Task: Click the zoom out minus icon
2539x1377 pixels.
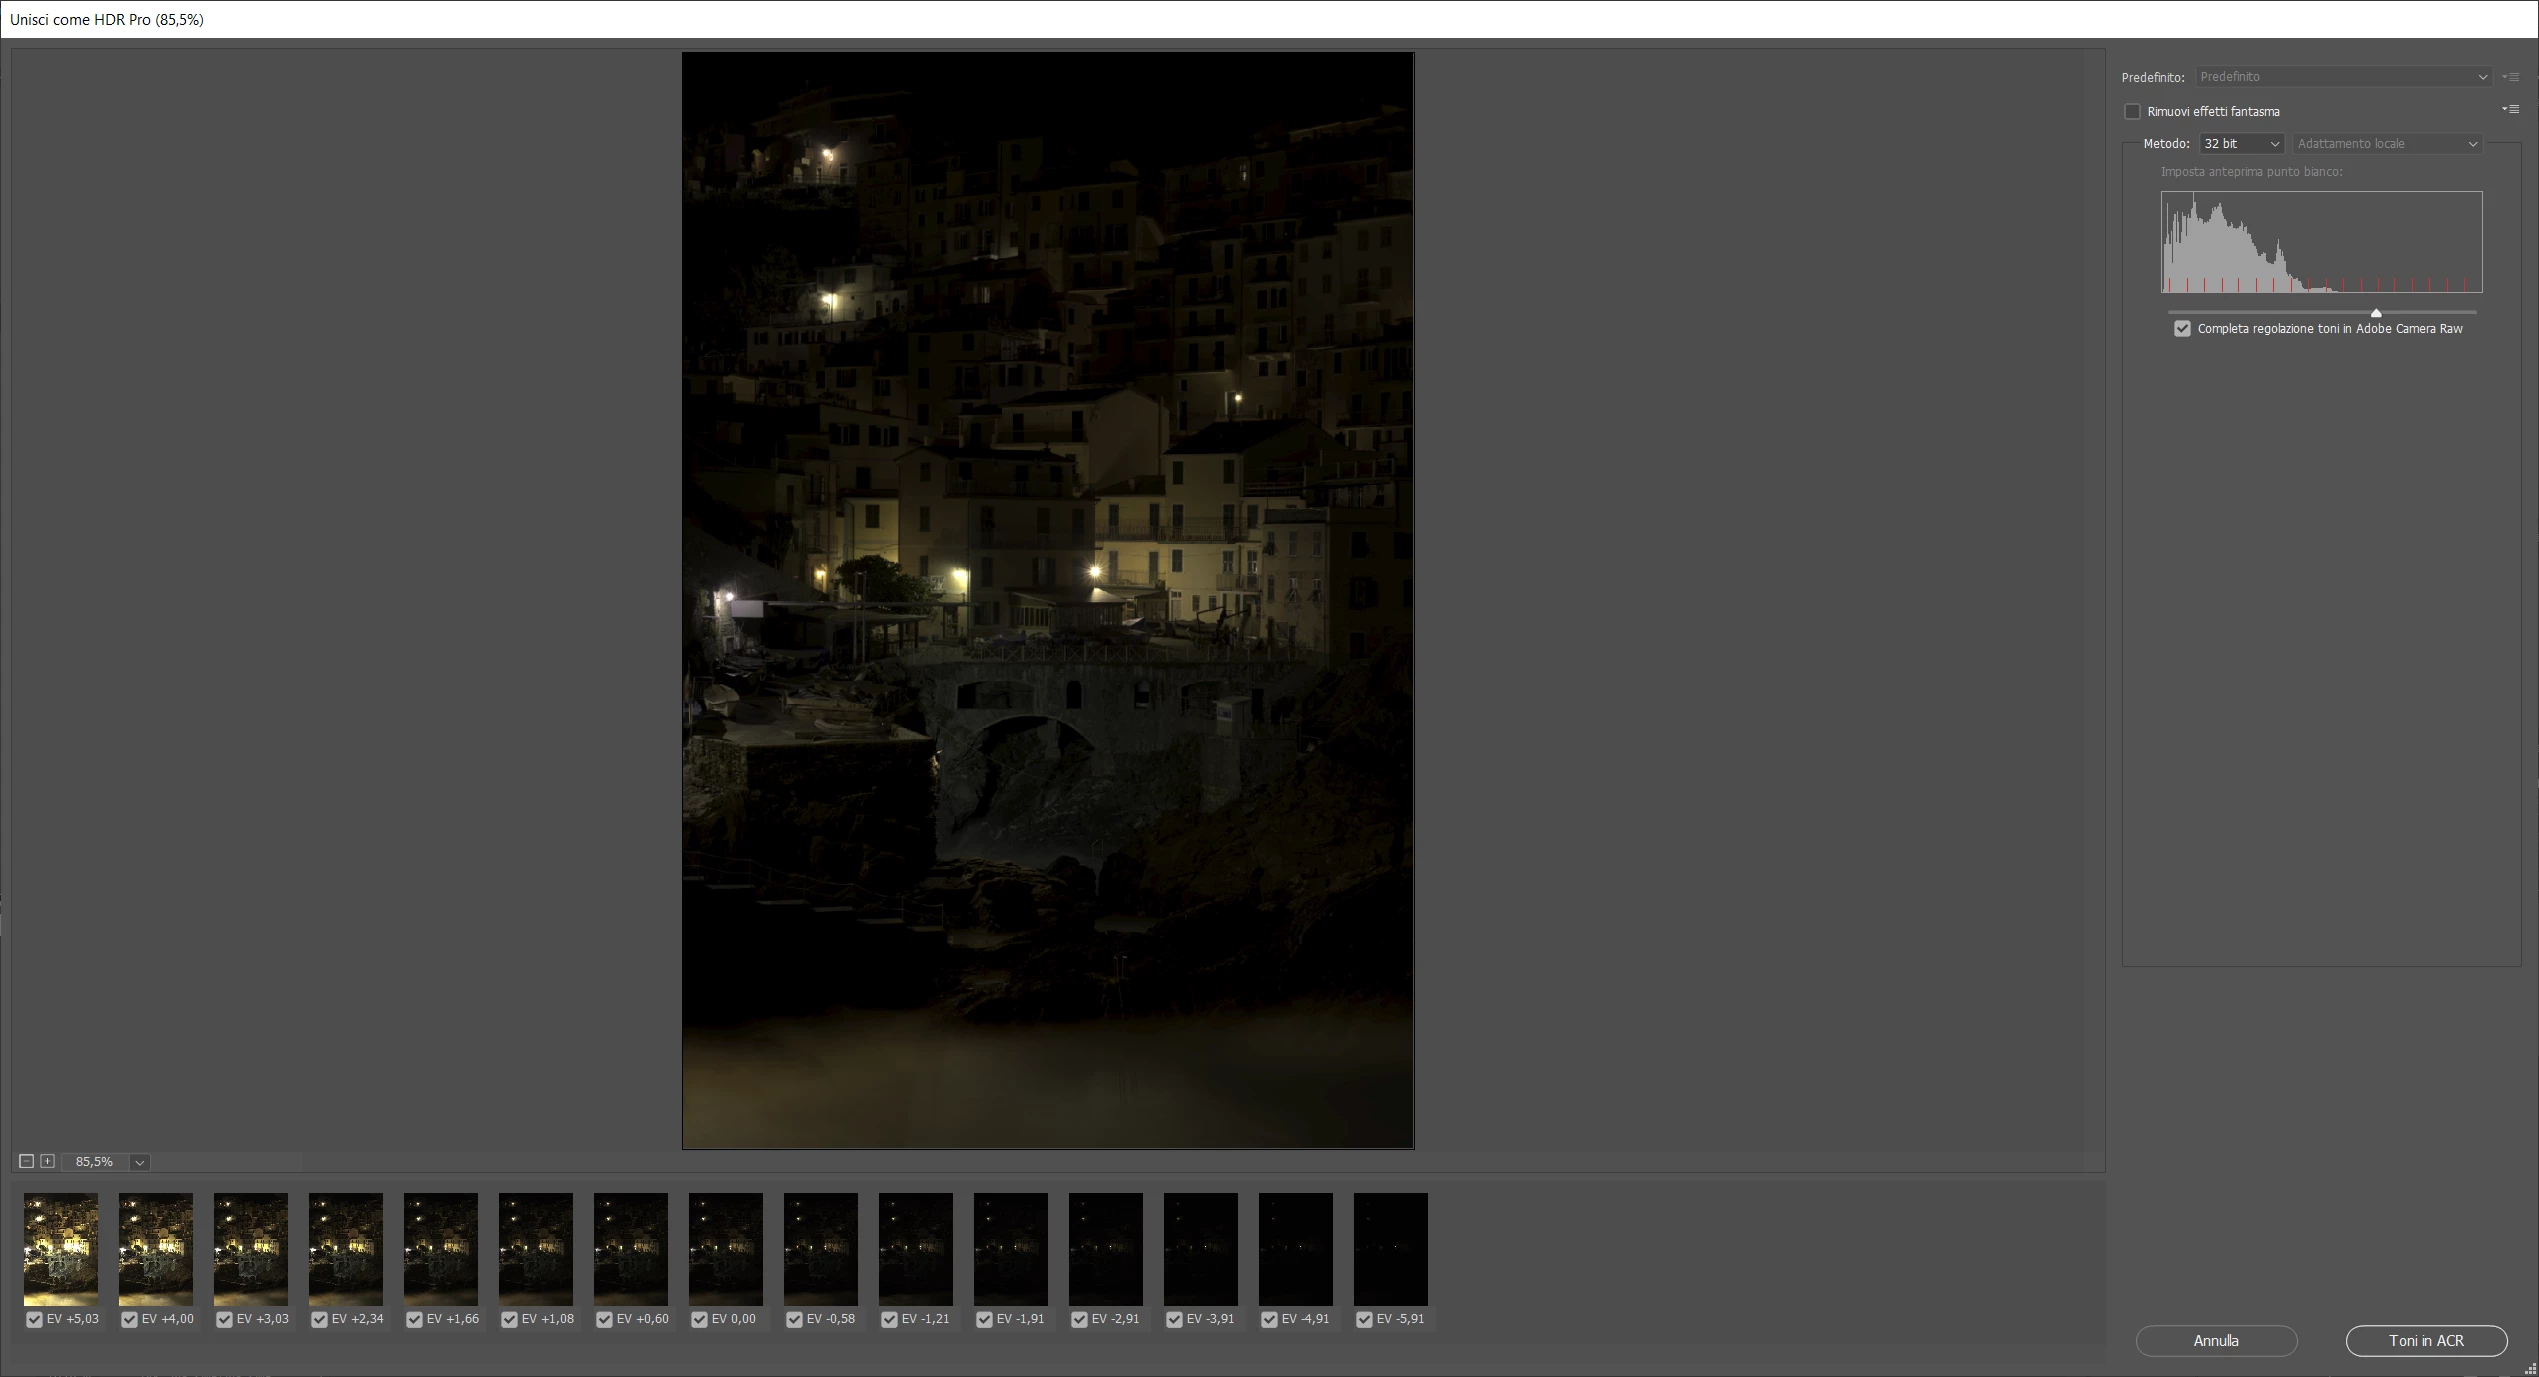Action: pyautogui.click(x=27, y=1161)
